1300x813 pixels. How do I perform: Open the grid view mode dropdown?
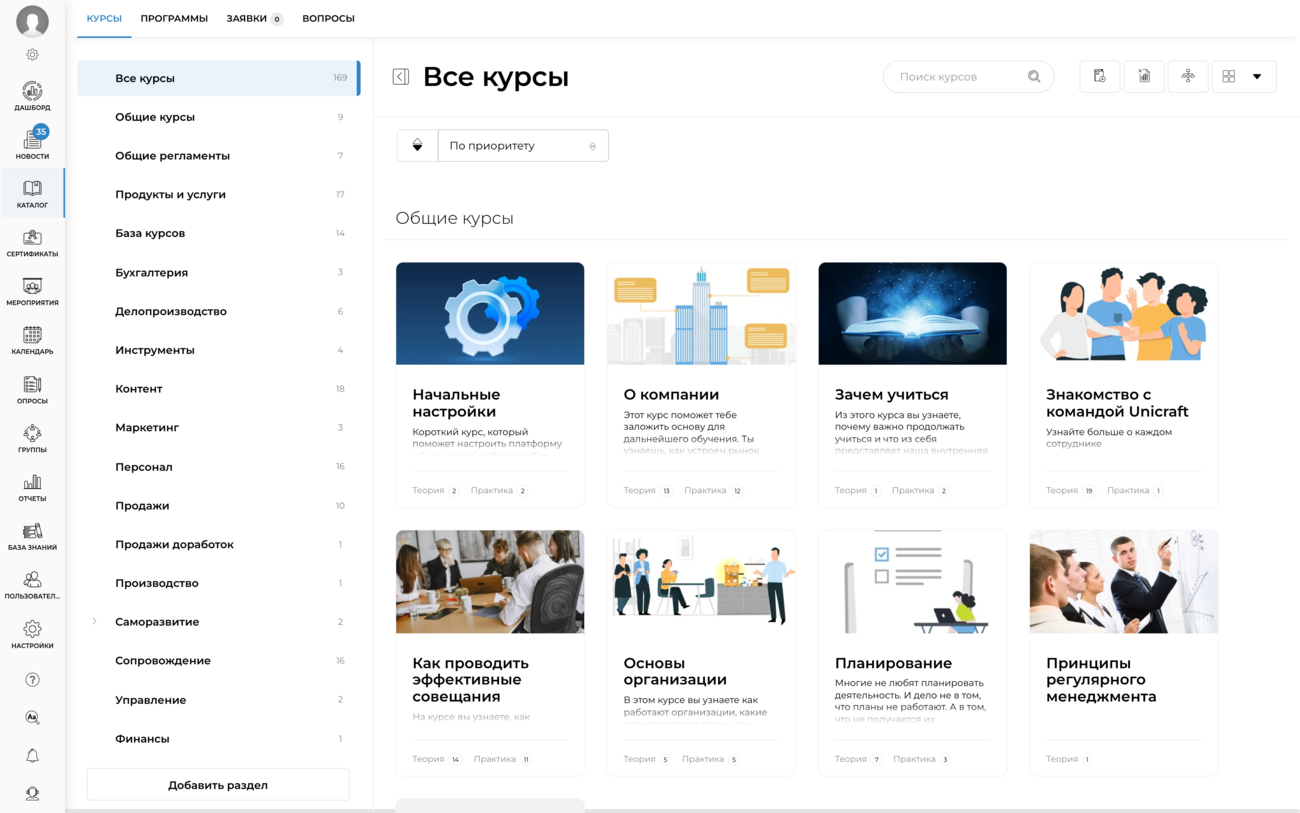click(1244, 77)
